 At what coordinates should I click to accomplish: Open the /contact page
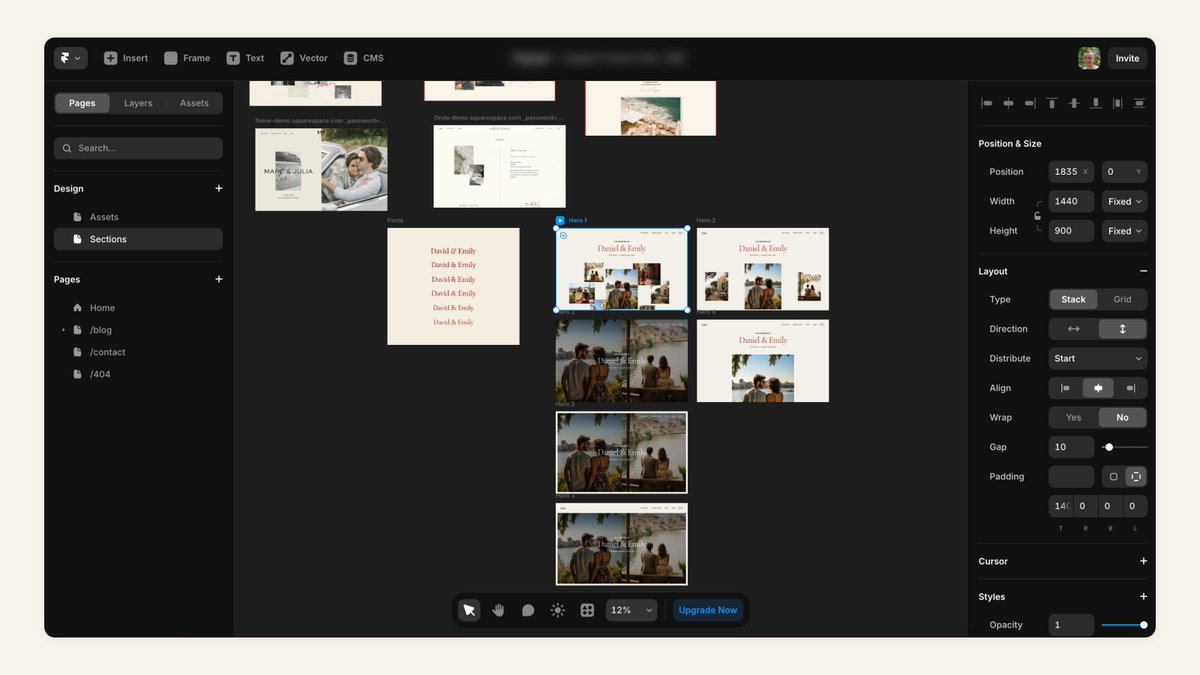click(x=138, y=352)
